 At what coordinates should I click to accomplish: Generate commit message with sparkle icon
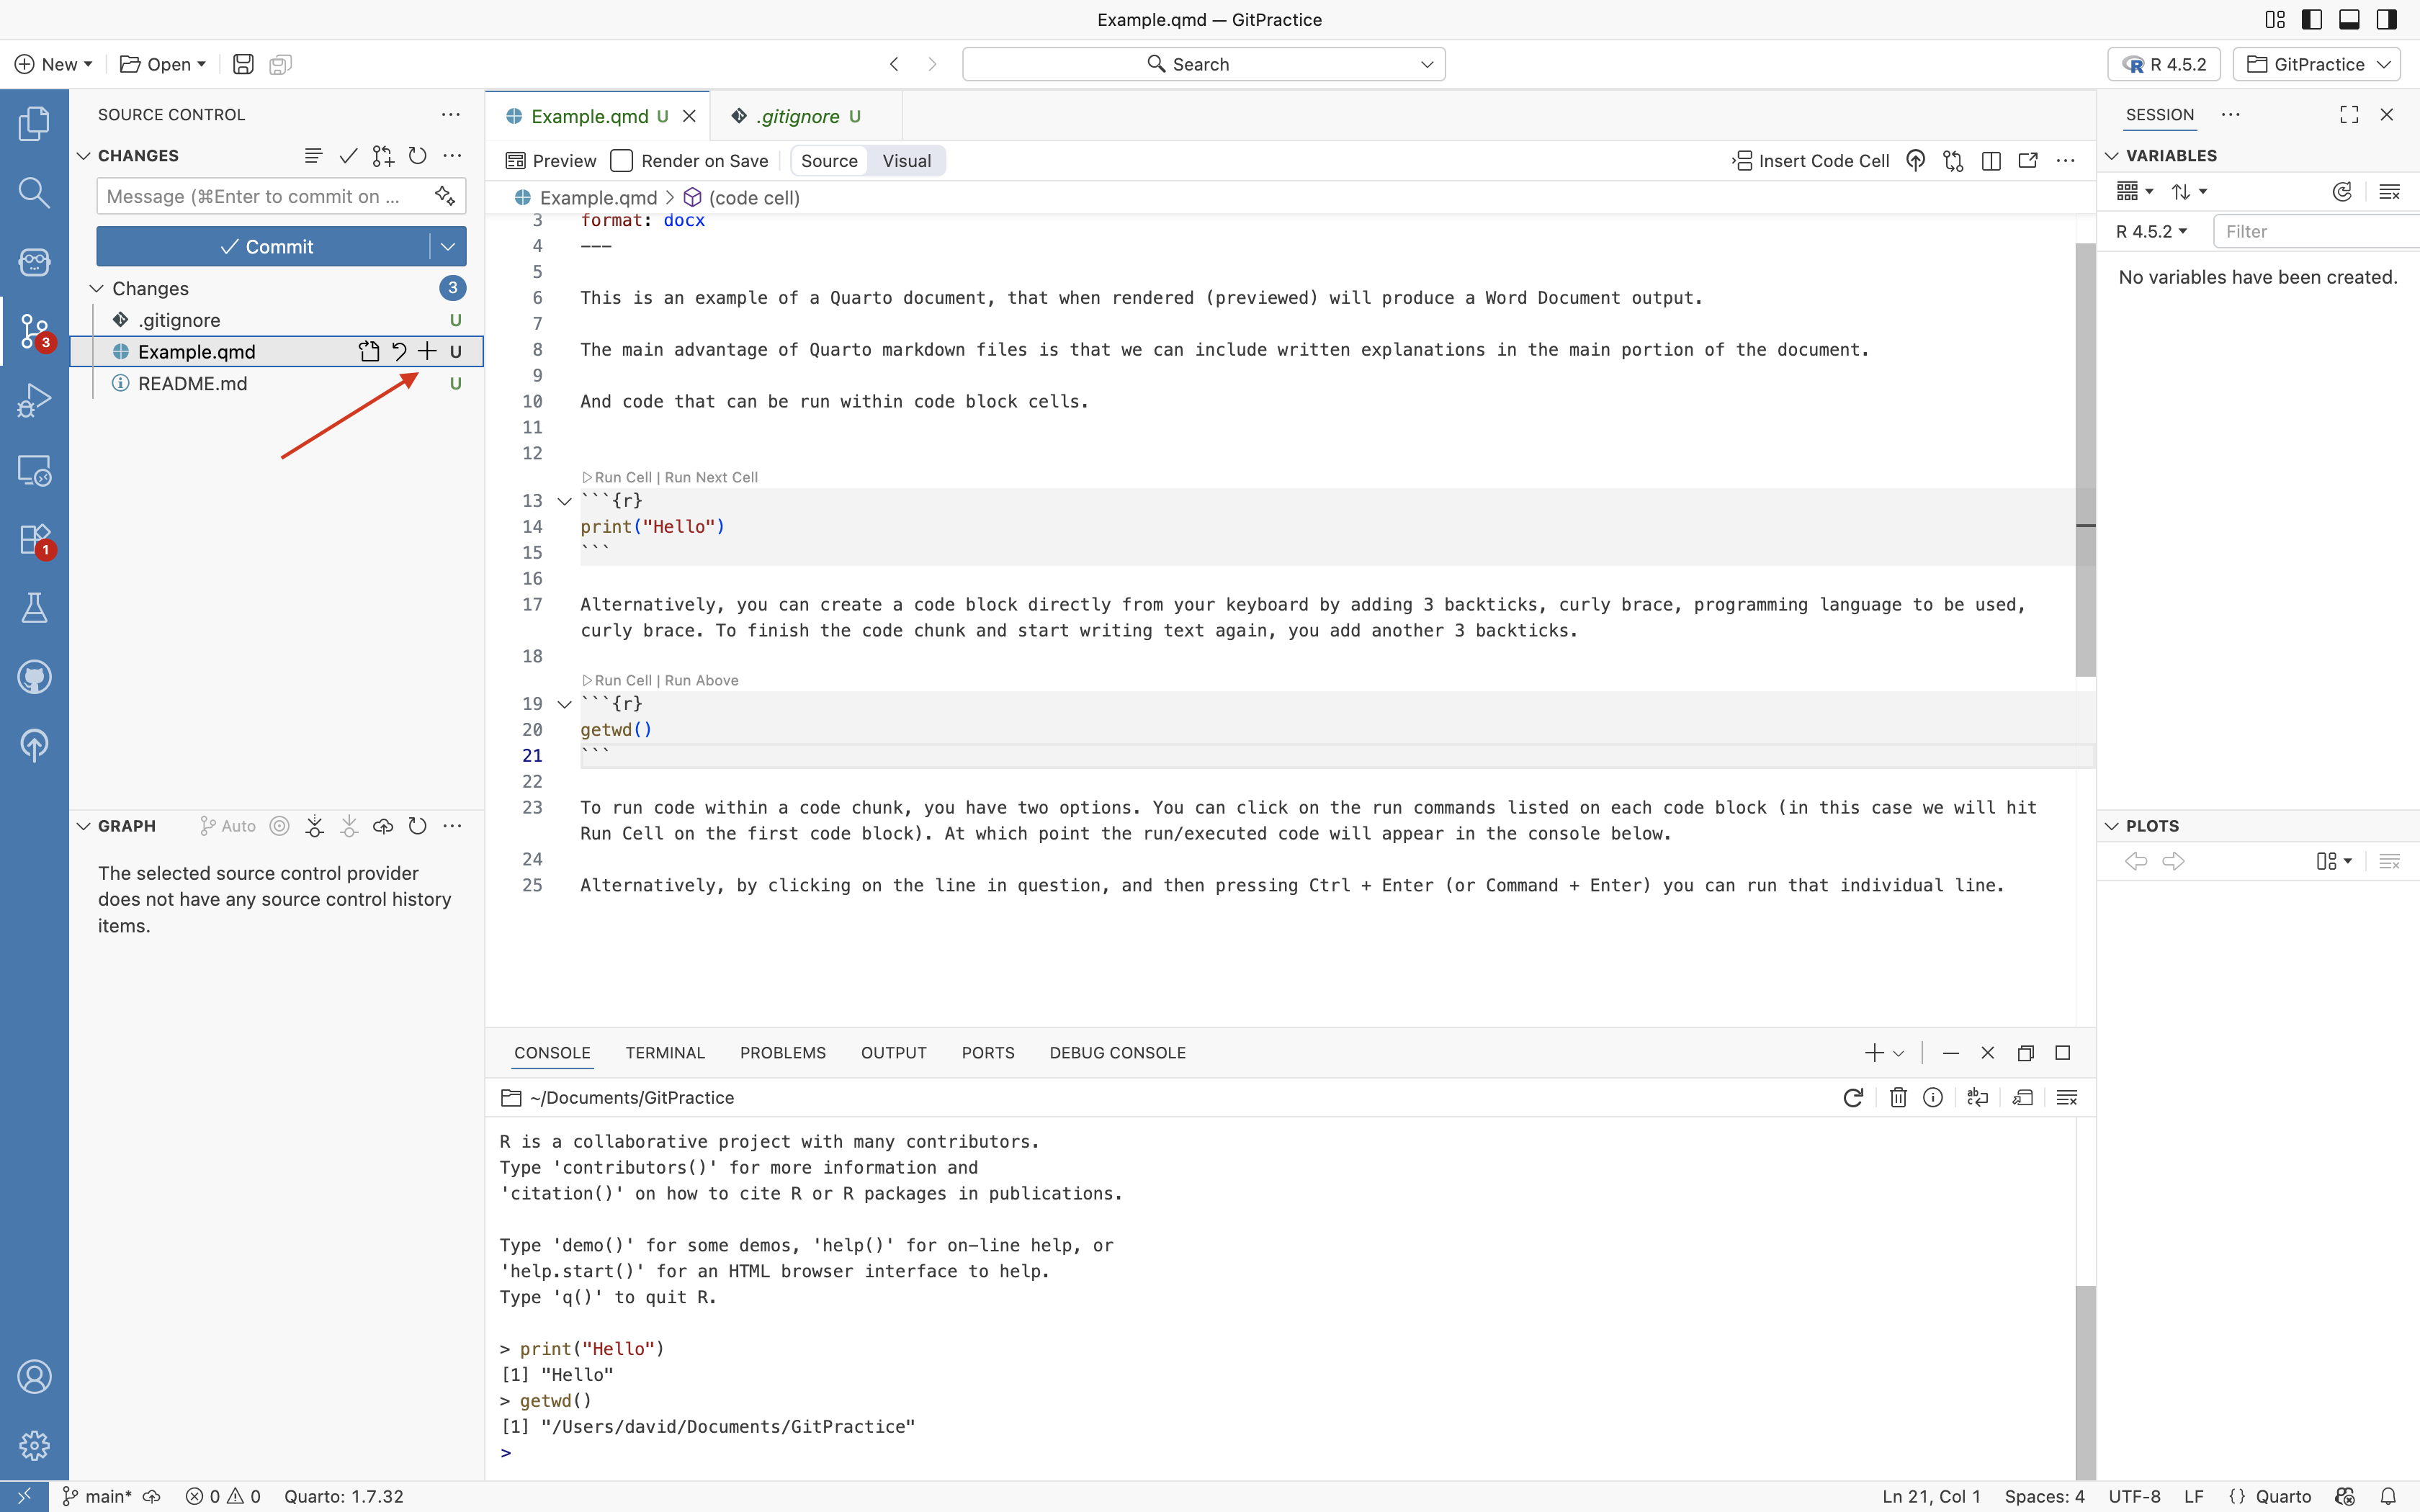(445, 196)
